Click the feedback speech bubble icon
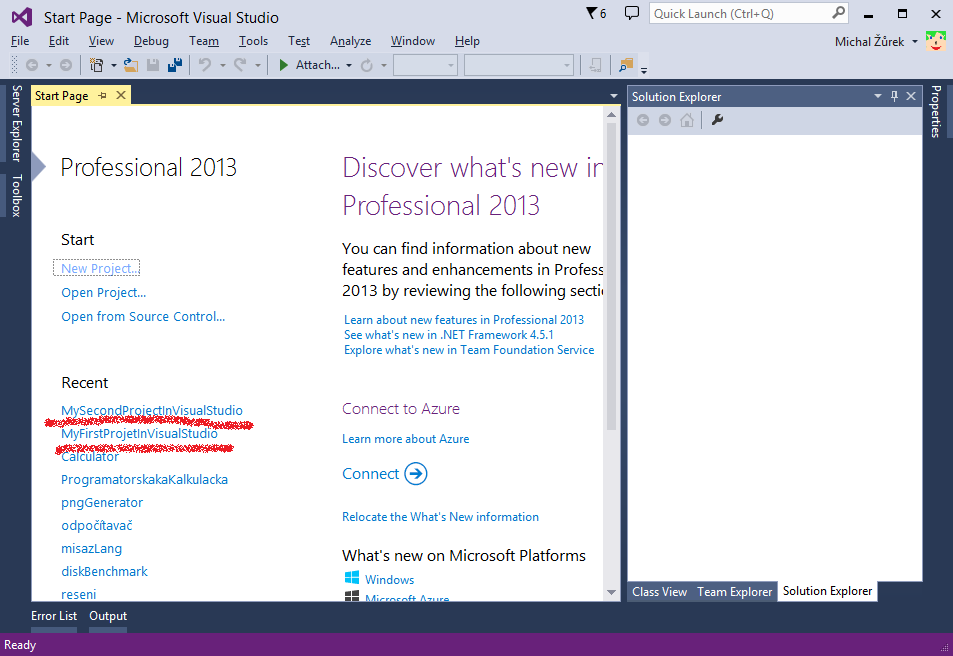 pyautogui.click(x=631, y=13)
